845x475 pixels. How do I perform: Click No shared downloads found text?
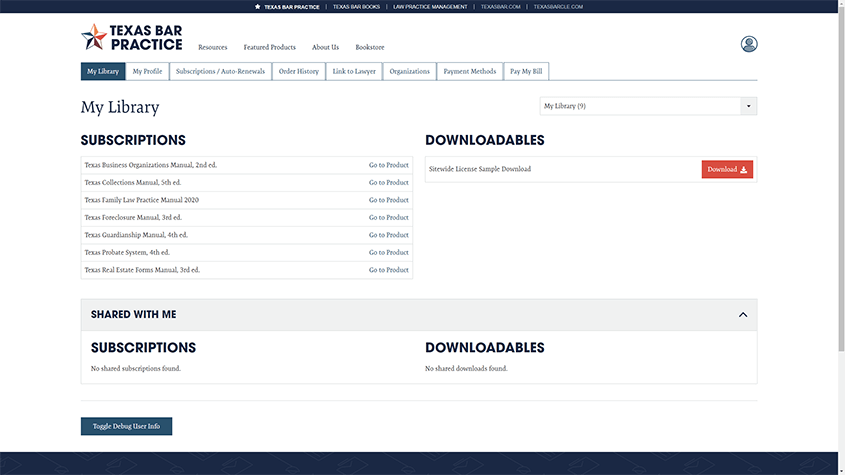coord(466,369)
